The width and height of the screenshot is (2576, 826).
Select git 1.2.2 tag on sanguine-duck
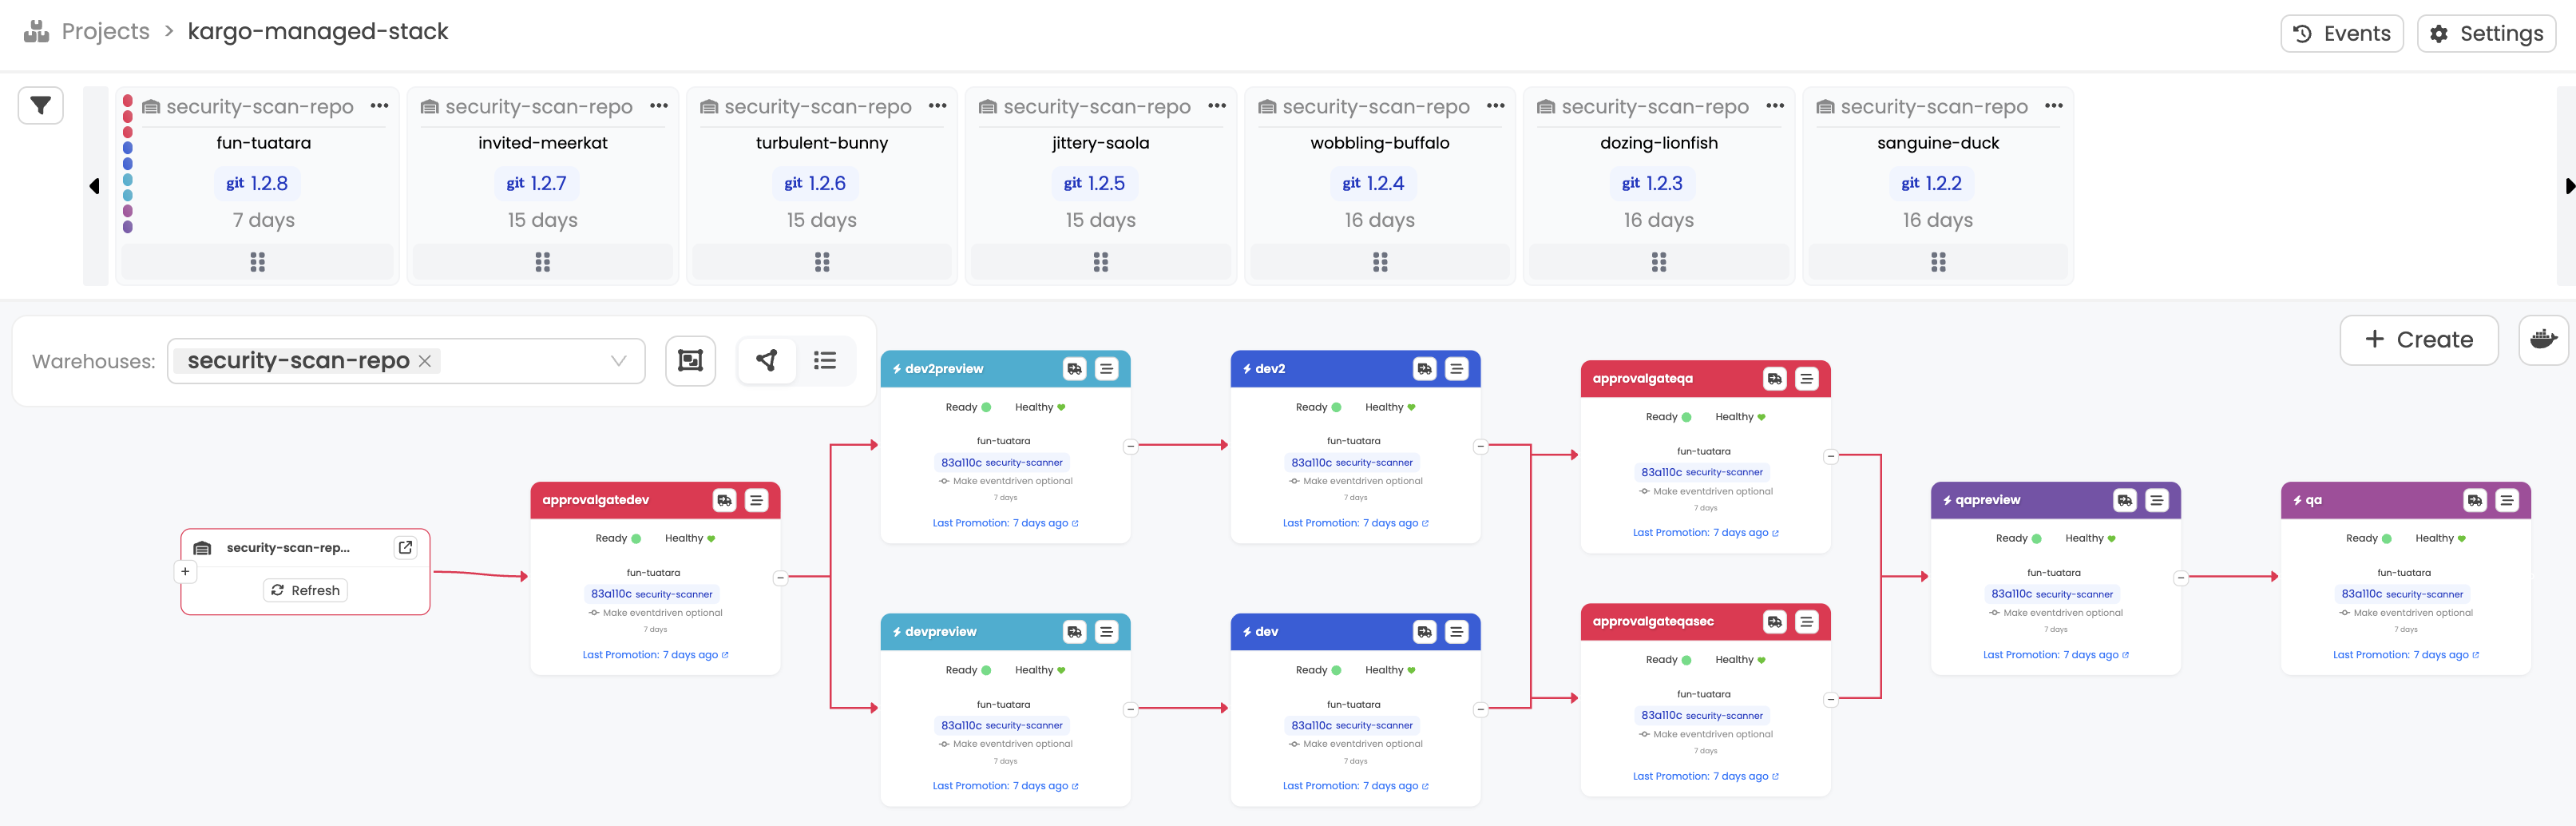tap(1931, 183)
